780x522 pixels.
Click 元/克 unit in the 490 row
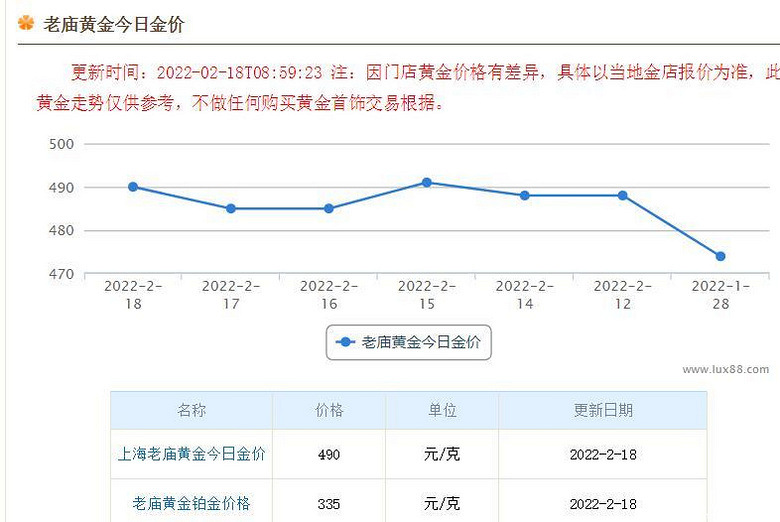coord(442,454)
